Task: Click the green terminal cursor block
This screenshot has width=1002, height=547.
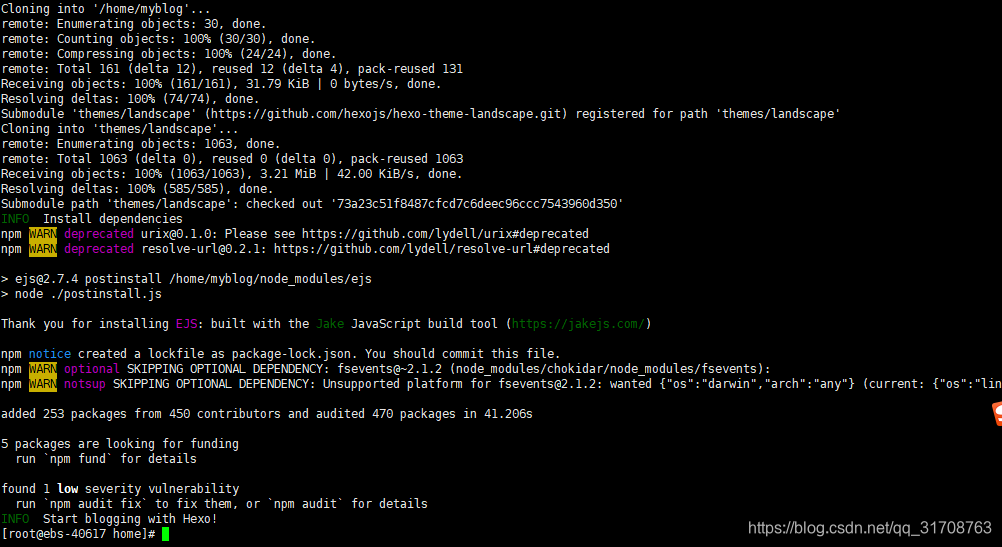Action: click(x=166, y=534)
